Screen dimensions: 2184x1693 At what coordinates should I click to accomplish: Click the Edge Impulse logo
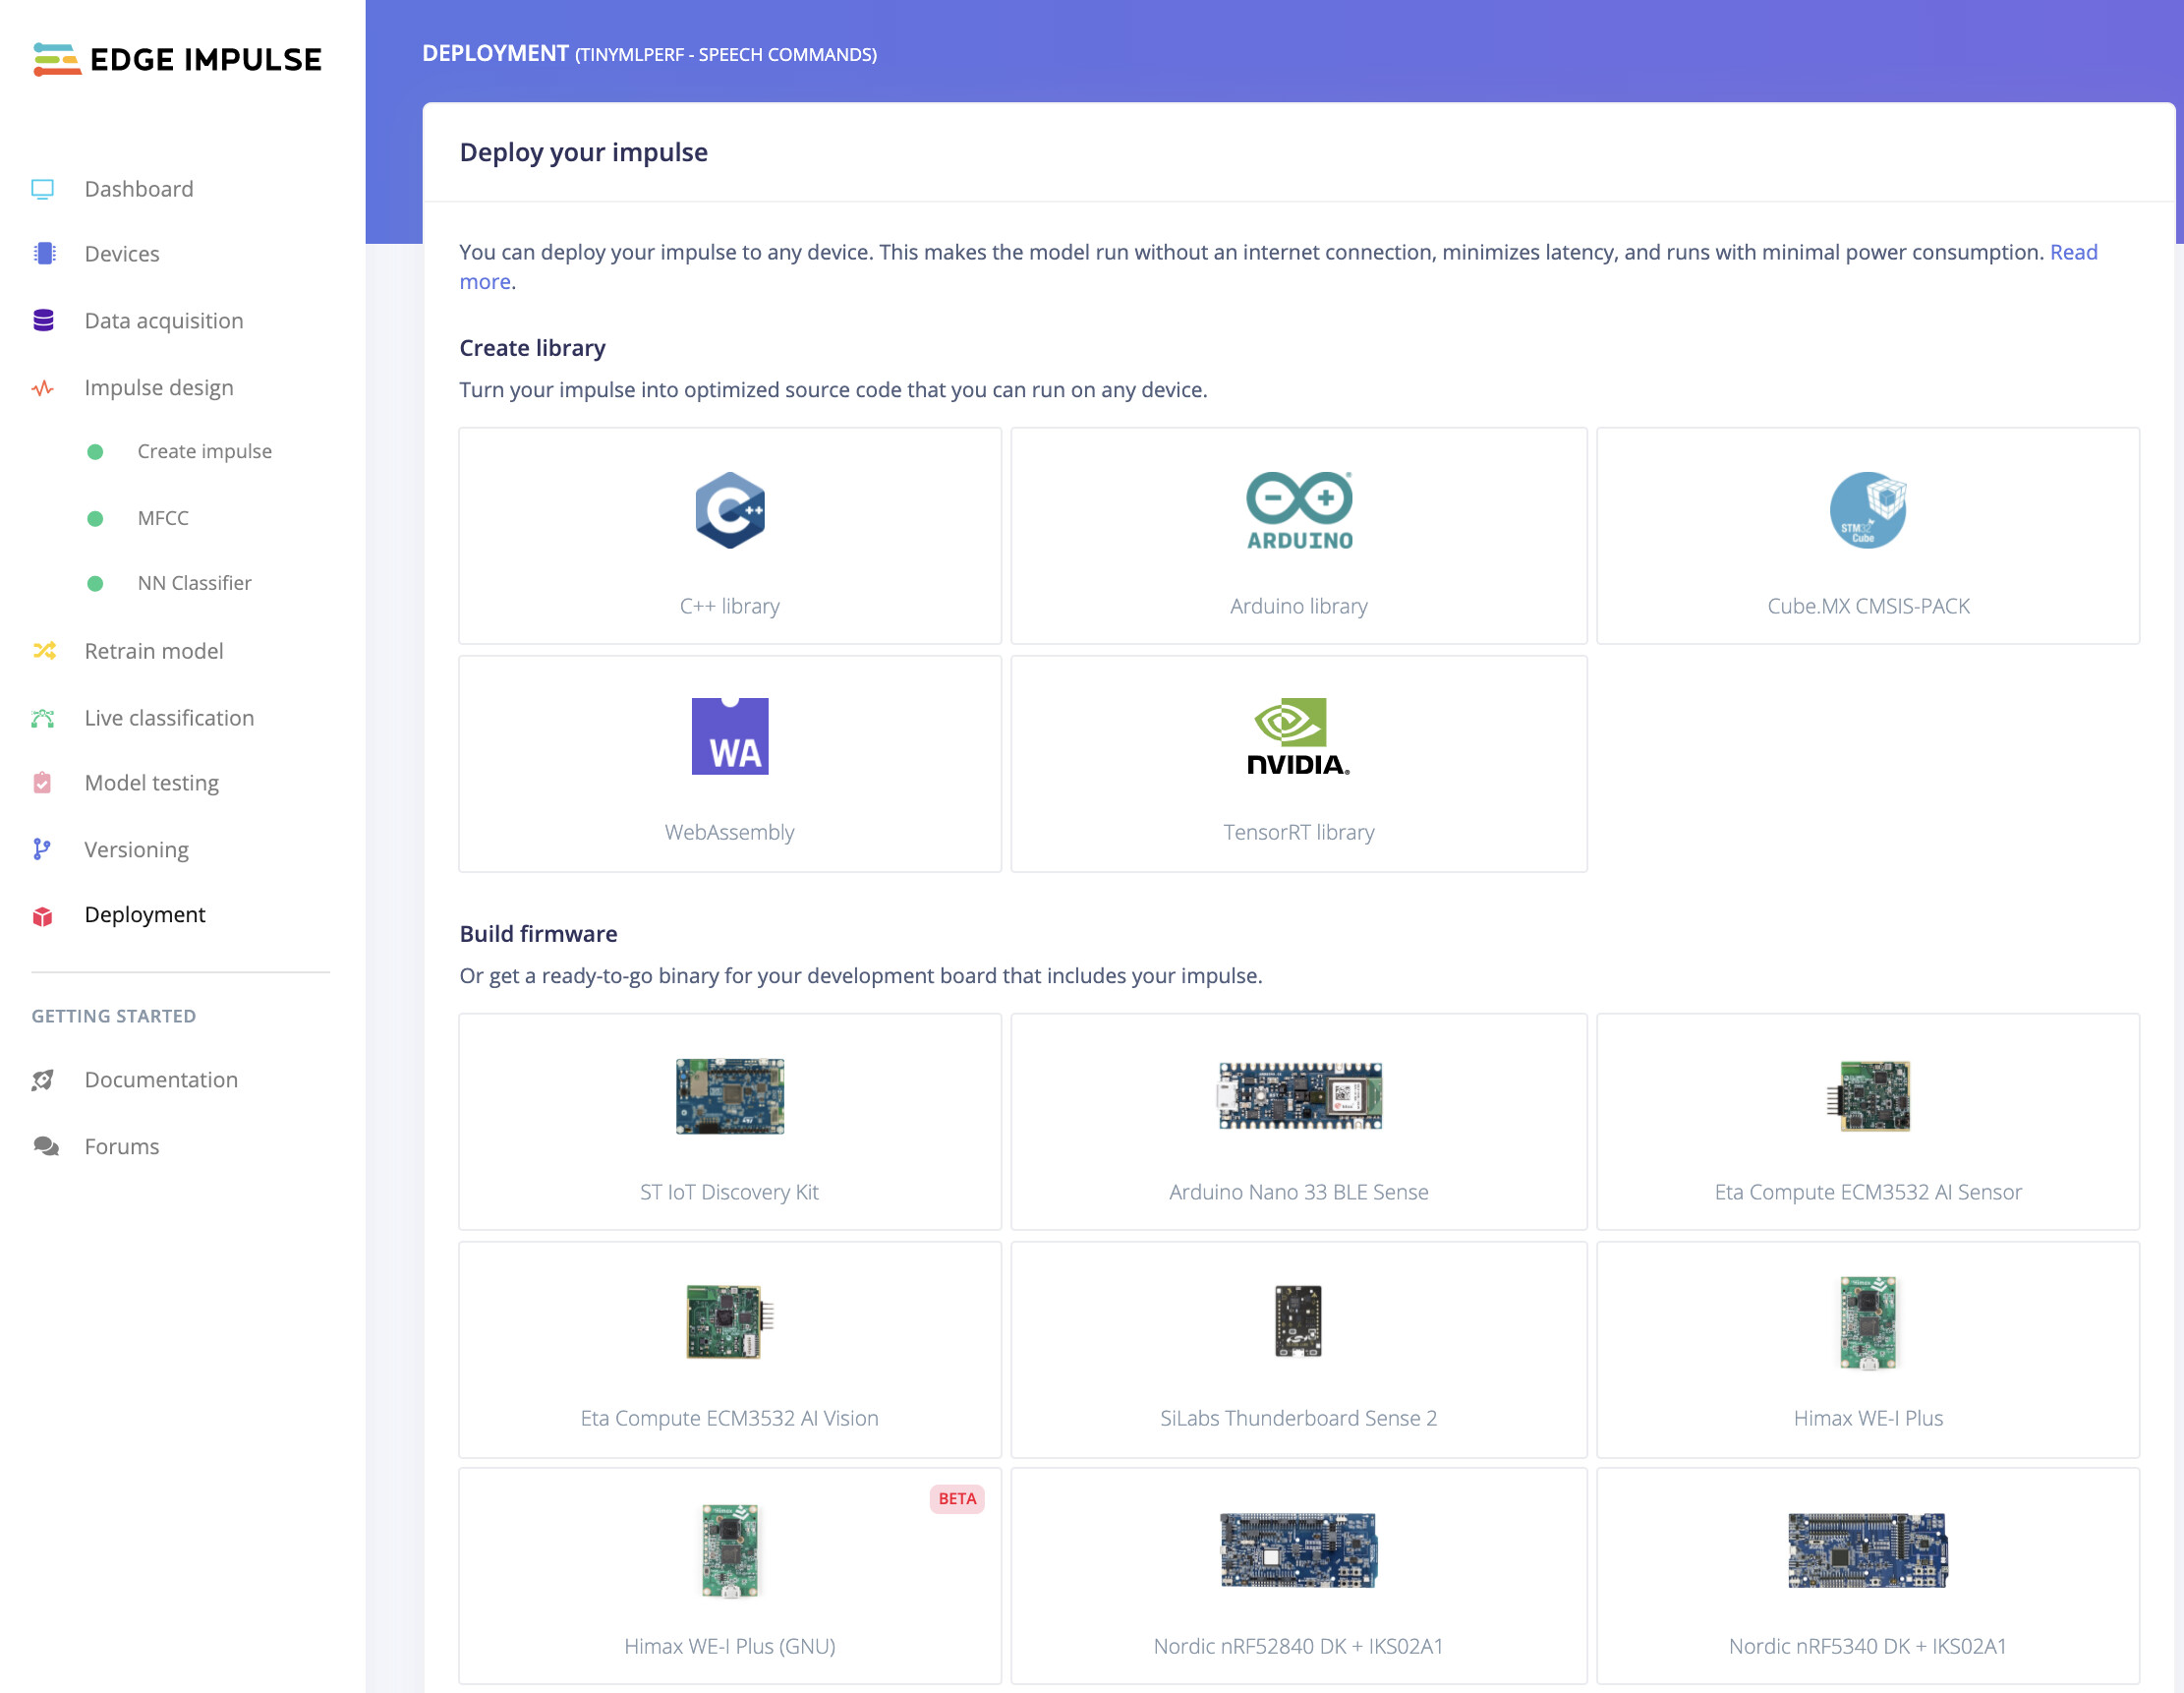pos(177,59)
